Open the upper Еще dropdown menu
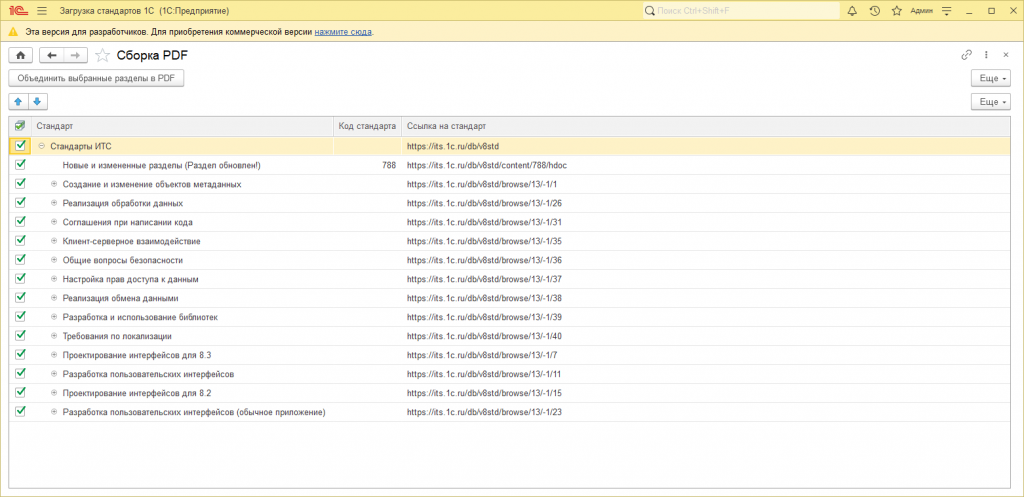 991,78
